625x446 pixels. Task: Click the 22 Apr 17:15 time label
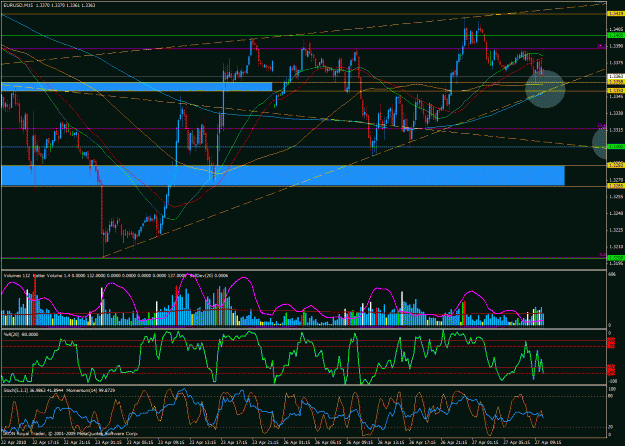click(45, 442)
